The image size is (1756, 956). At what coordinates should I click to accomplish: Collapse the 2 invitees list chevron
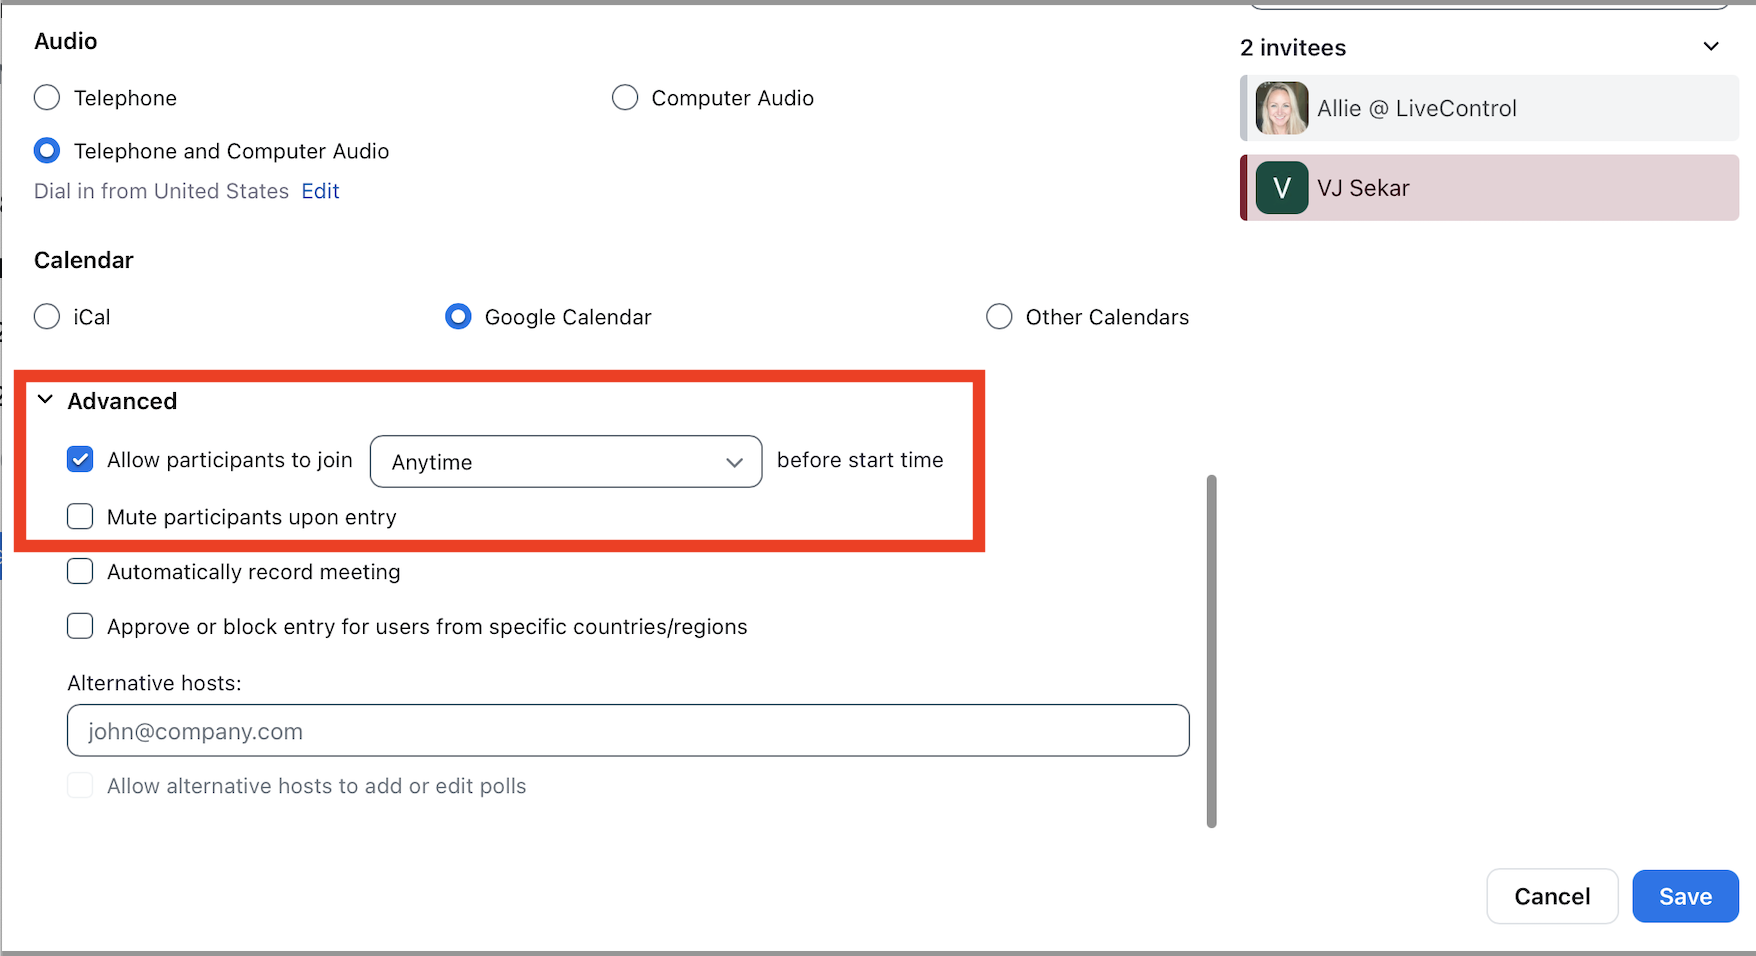[1710, 47]
